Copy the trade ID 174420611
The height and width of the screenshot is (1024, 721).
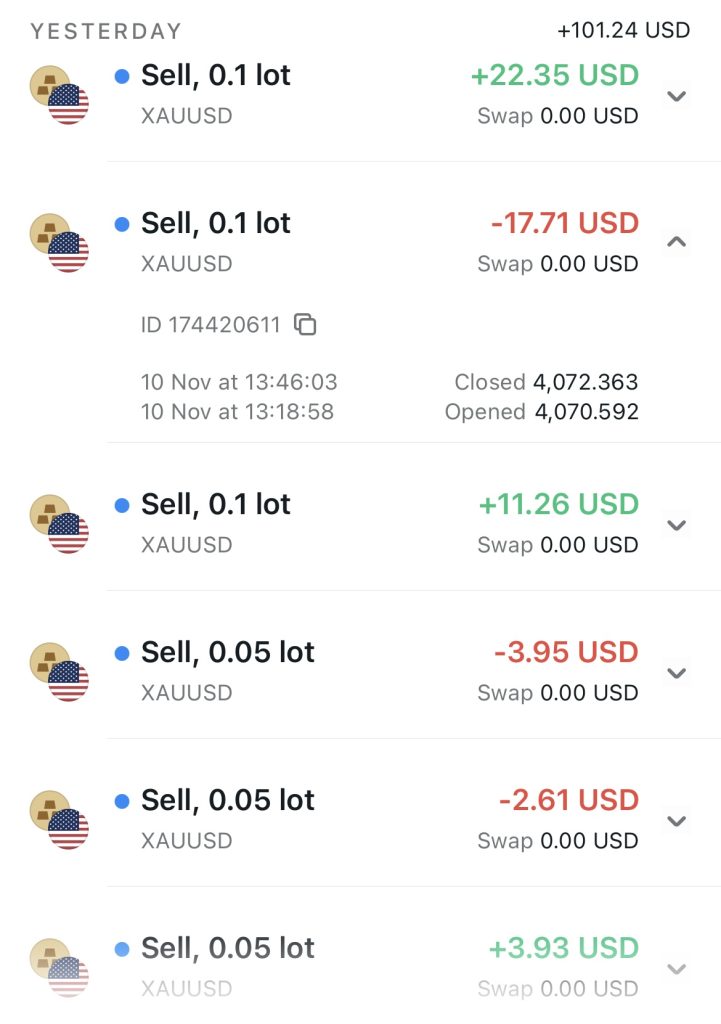[x=305, y=324]
